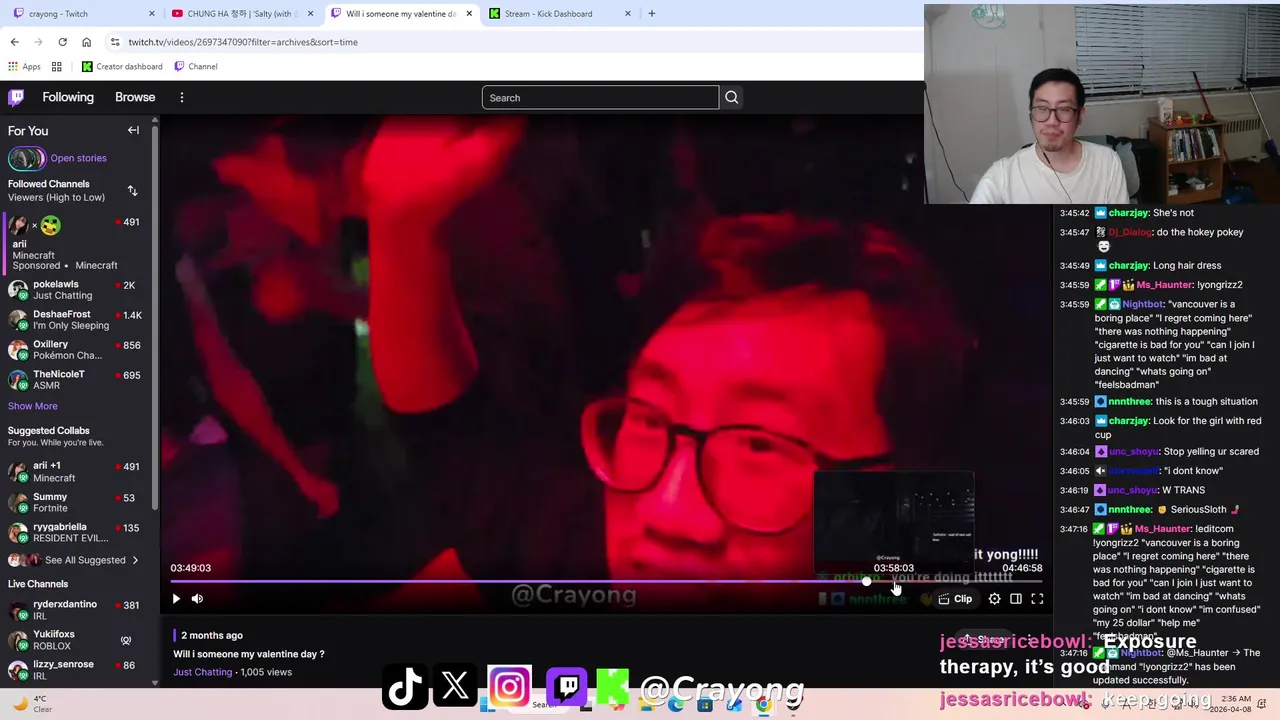Close the crayong - Twitch tab
Screen dimensions: 1280x720
pyautogui.click(x=152, y=13)
